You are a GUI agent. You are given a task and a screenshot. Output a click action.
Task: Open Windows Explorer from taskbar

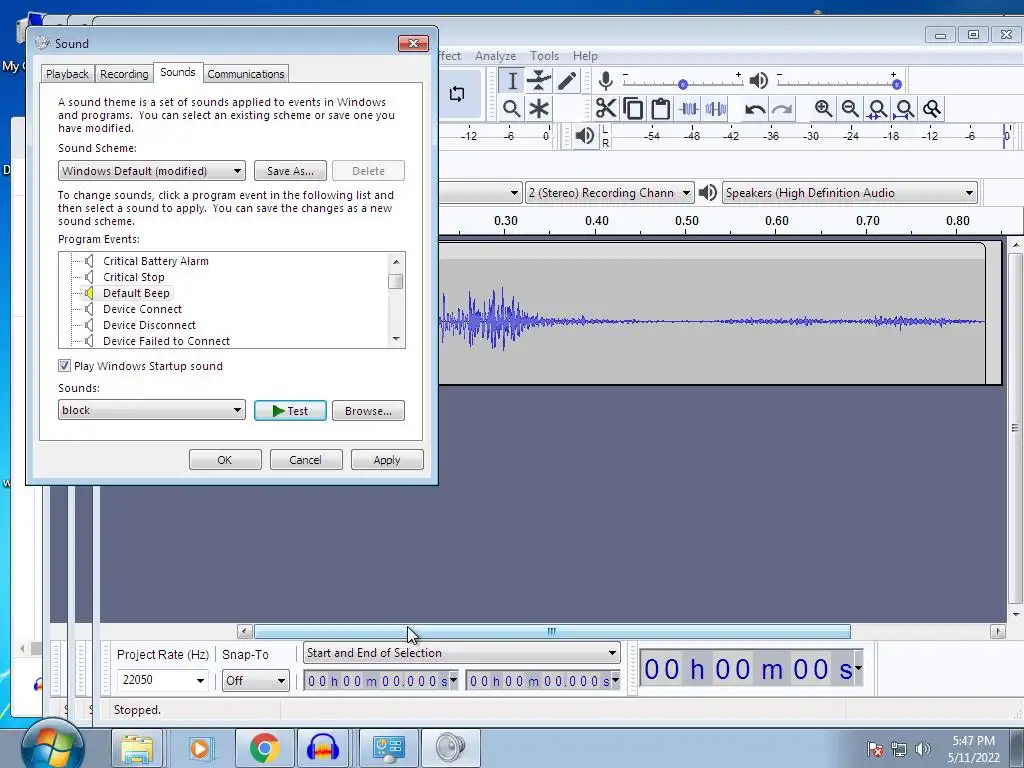tap(137, 748)
